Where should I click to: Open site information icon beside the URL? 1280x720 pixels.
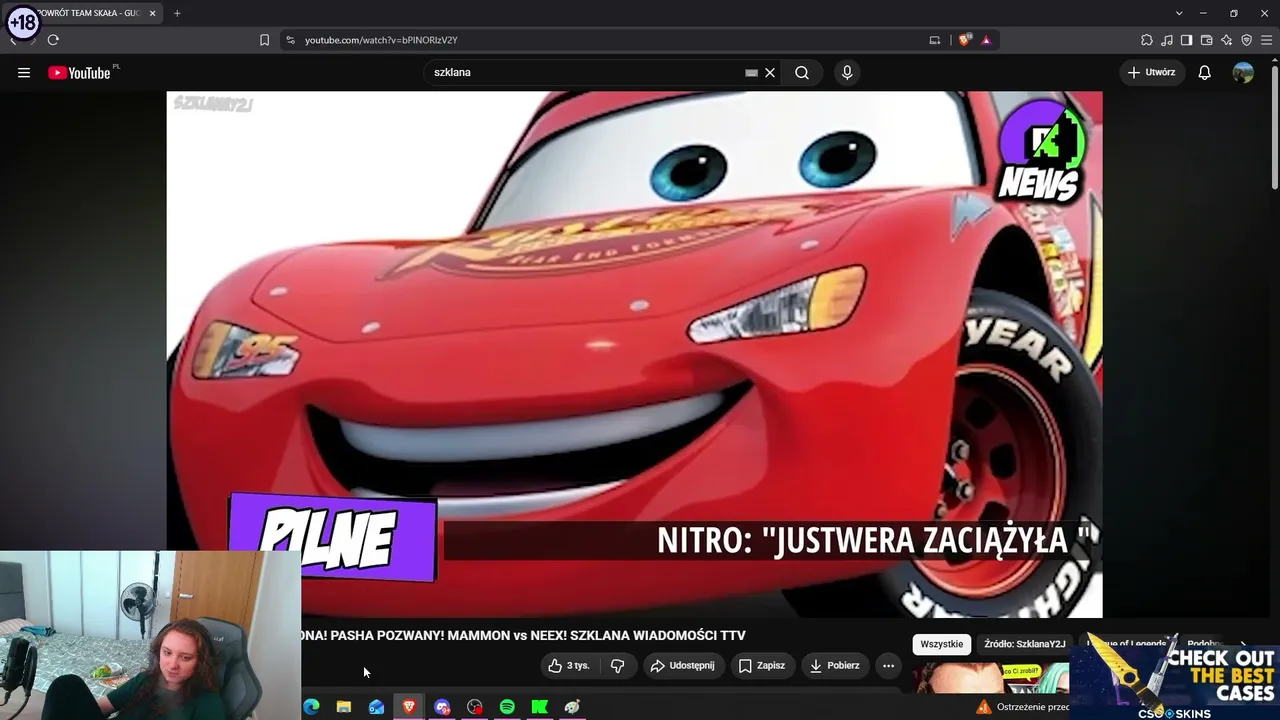[290, 40]
